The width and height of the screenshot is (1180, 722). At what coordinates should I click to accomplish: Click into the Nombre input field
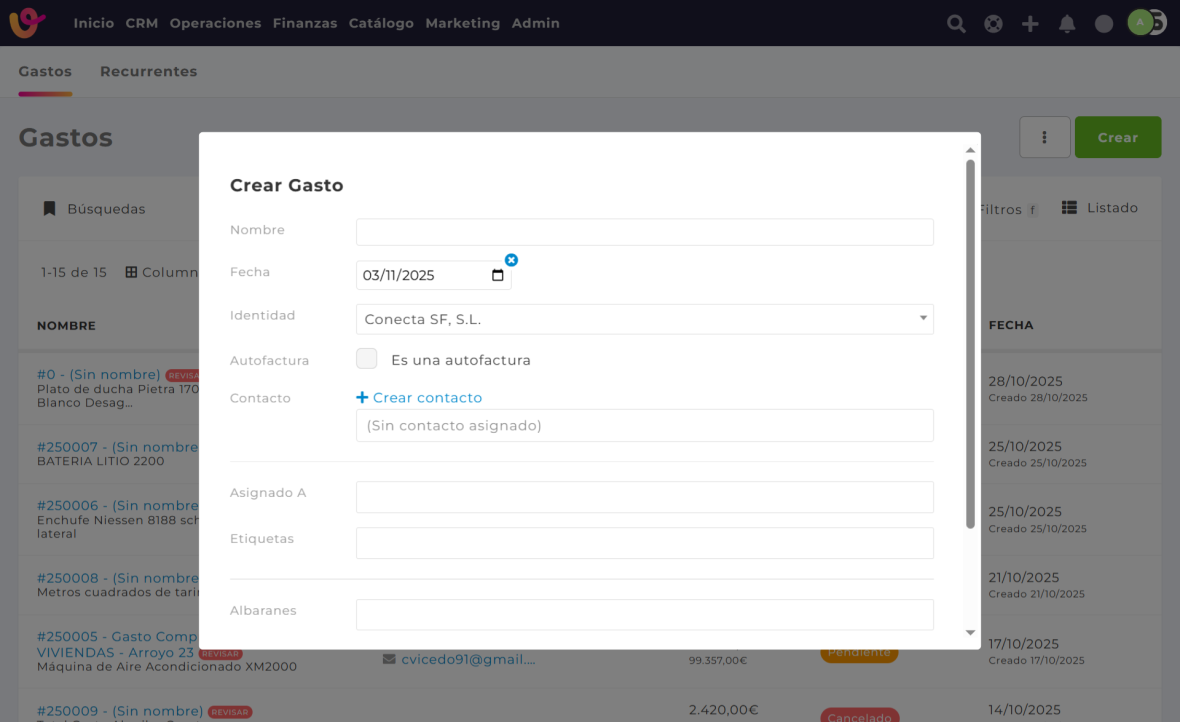tap(644, 232)
